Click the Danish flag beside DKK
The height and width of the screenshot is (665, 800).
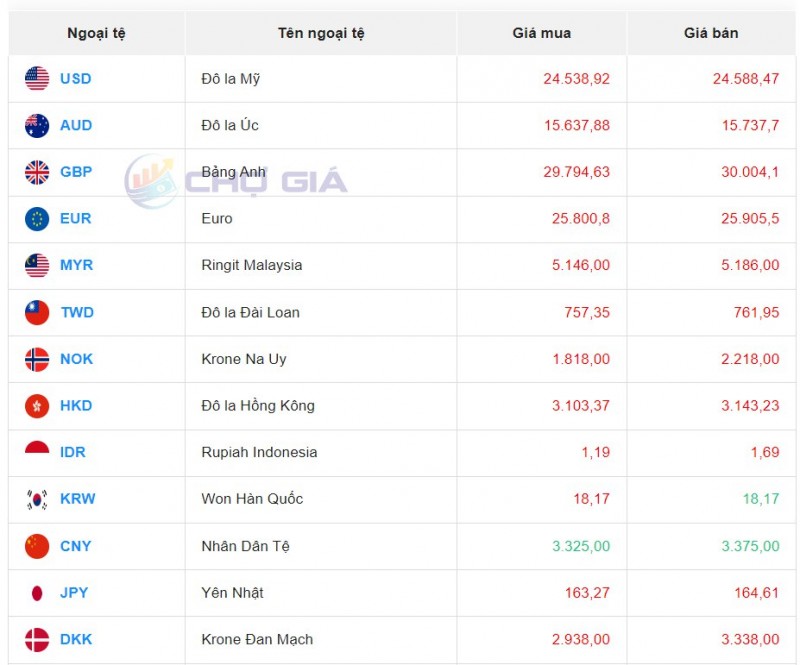(37, 639)
